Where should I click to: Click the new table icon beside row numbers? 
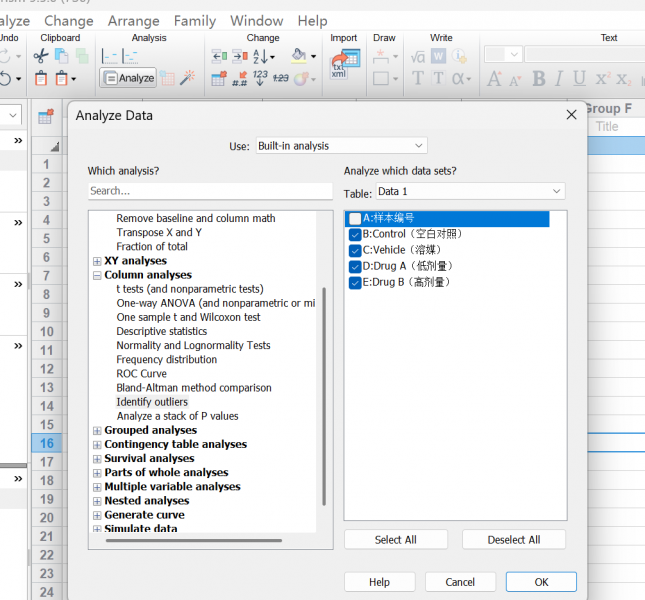(46, 117)
